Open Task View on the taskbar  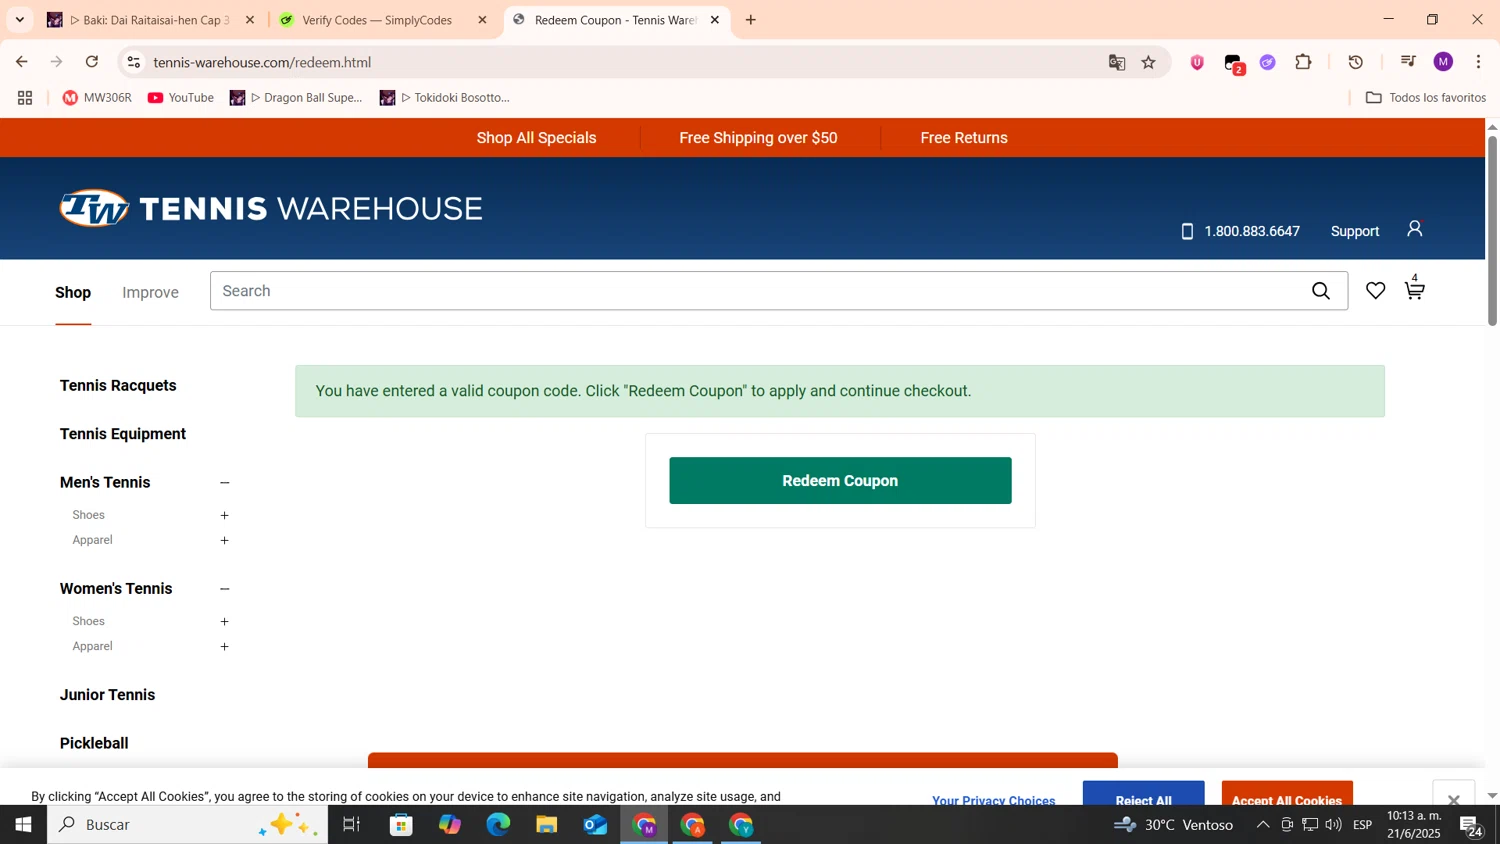point(351,825)
